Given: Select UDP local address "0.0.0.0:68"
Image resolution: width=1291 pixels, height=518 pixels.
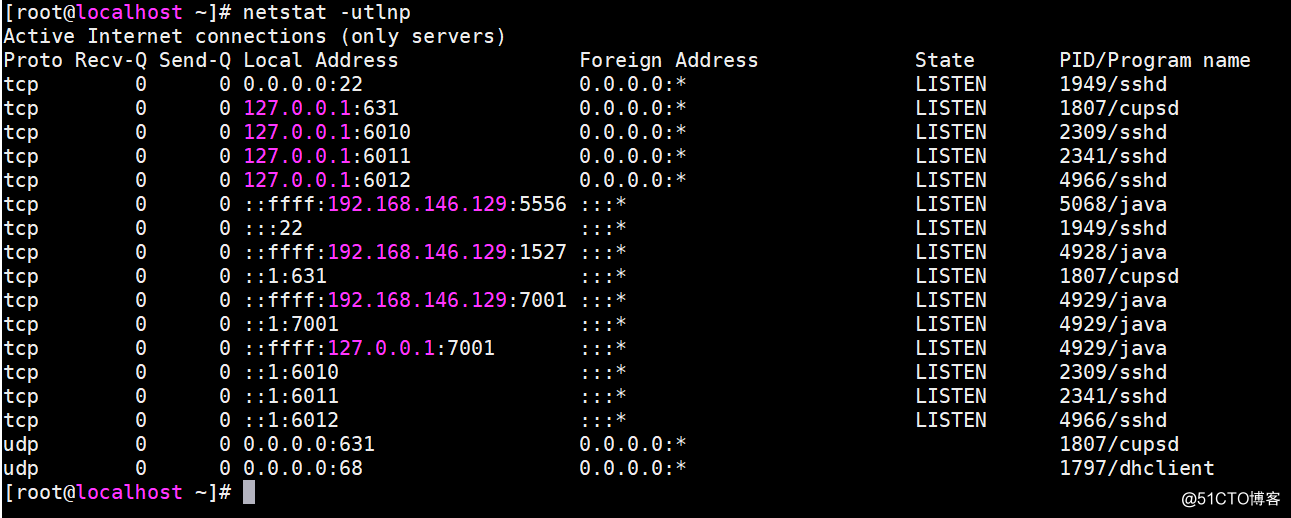Looking at the screenshot, I should [303, 469].
